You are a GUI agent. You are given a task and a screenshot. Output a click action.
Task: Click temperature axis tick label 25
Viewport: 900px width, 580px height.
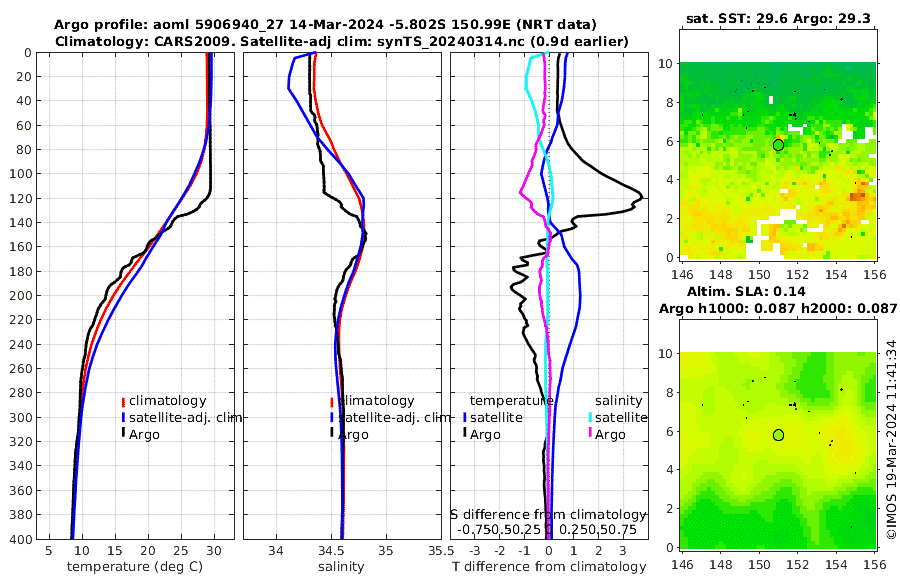coord(181,551)
